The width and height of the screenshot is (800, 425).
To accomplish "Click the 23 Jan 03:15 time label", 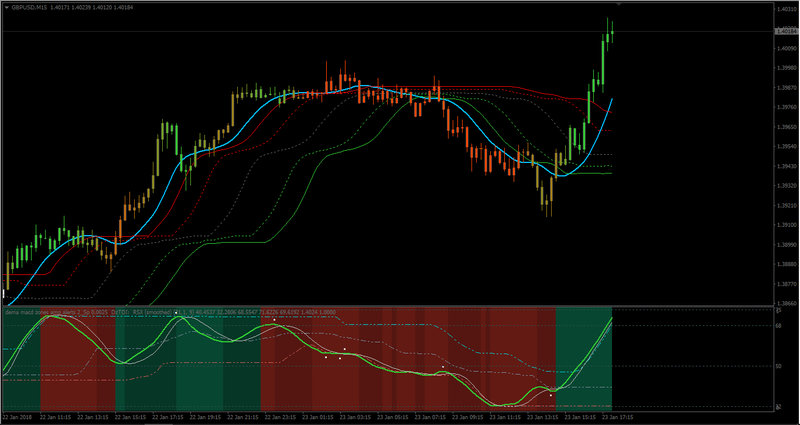I will point(354,417).
